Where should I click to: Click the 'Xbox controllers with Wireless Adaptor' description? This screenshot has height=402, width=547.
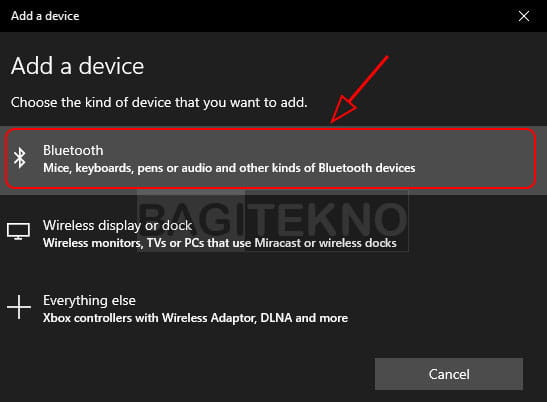tap(195, 318)
